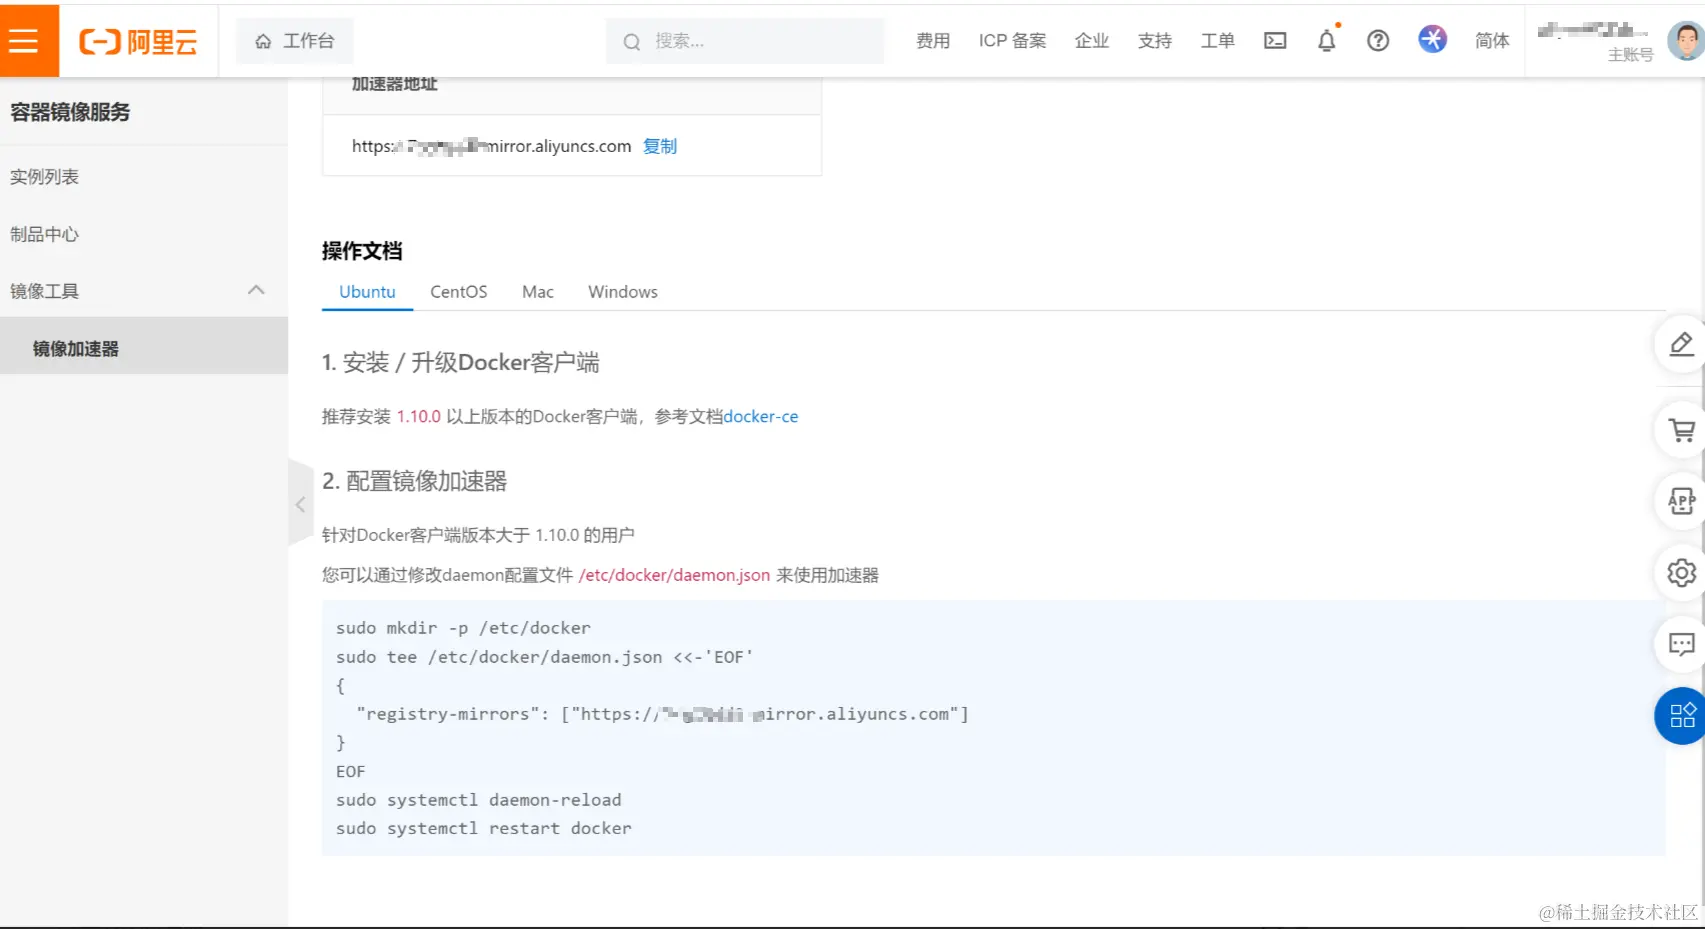1705x929 pixels.
Task: Open the 费用 menu
Action: pyautogui.click(x=932, y=41)
